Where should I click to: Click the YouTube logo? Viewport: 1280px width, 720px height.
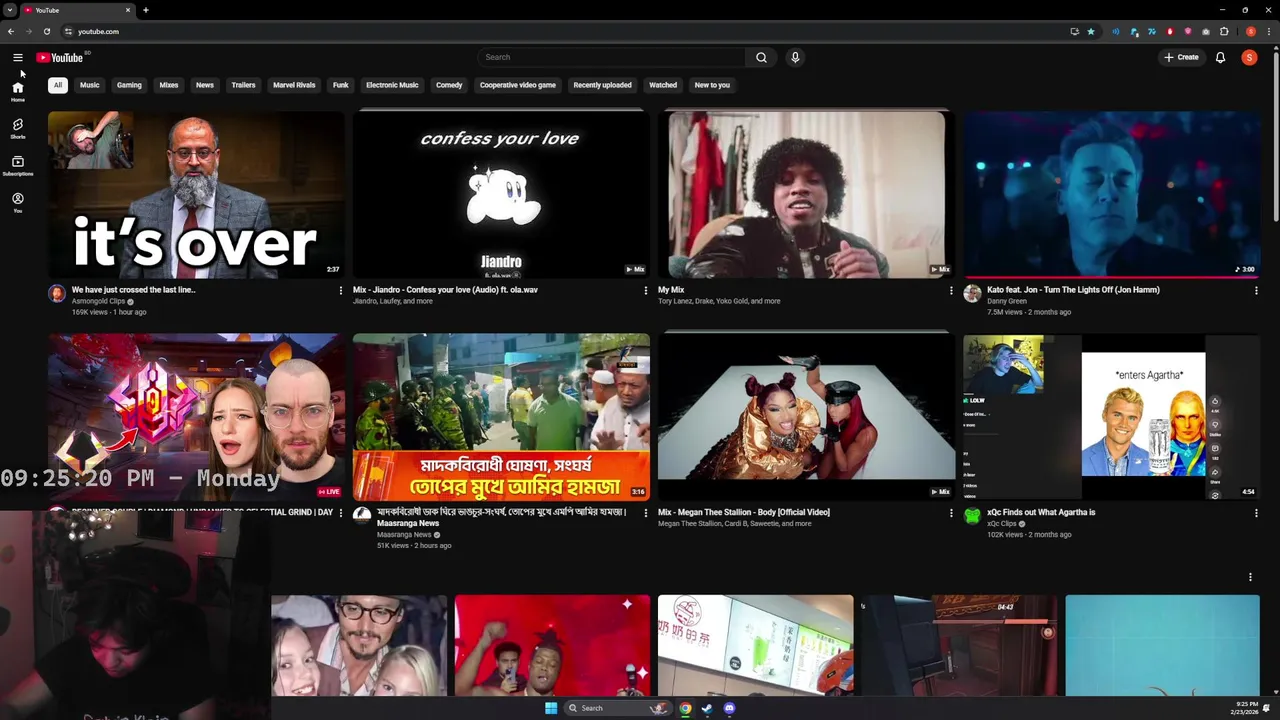60,57
